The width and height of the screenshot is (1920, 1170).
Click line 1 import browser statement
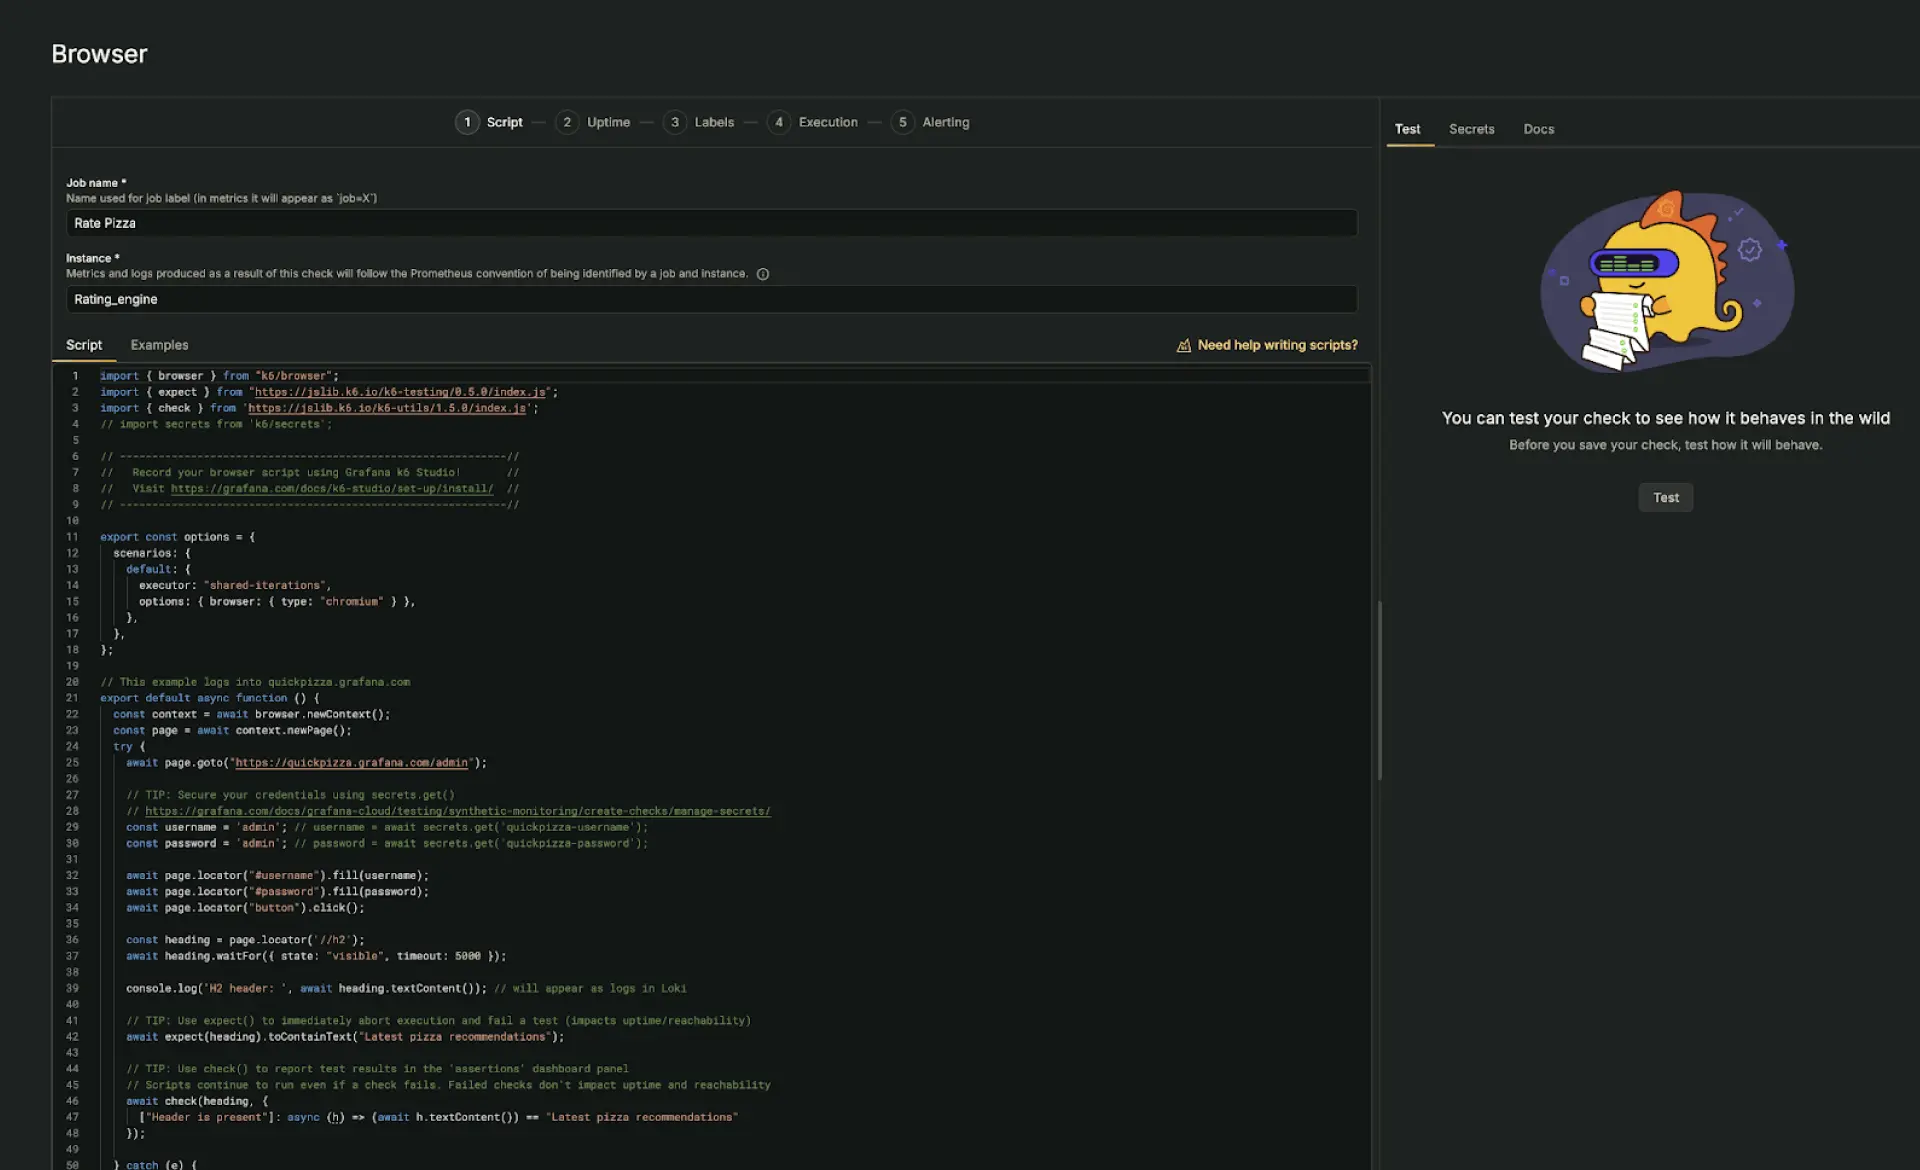[219, 376]
